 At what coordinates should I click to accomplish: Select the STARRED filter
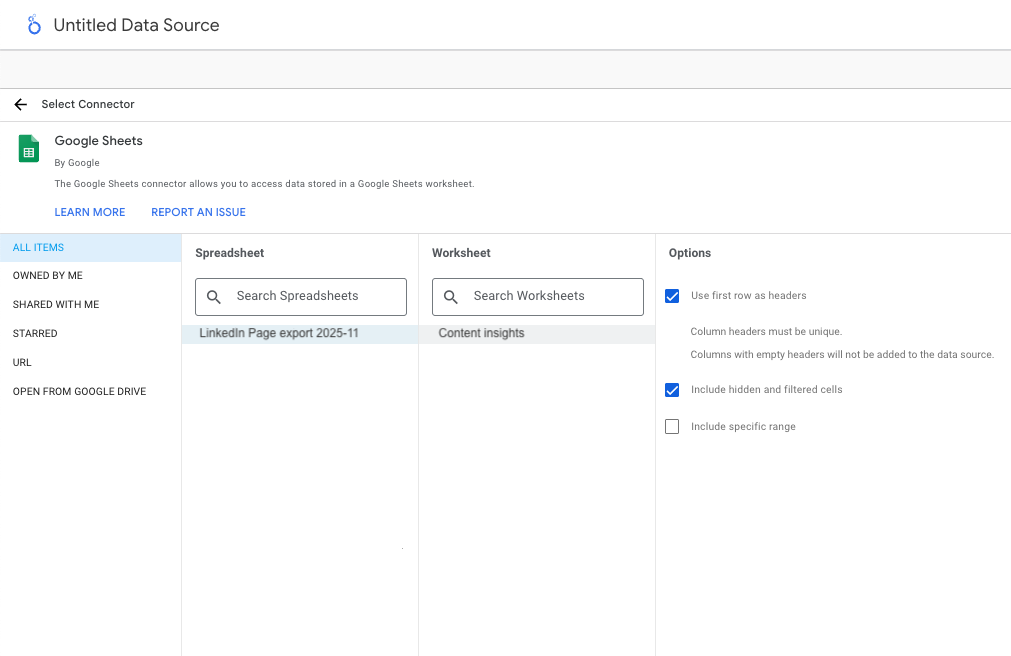(x=35, y=333)
